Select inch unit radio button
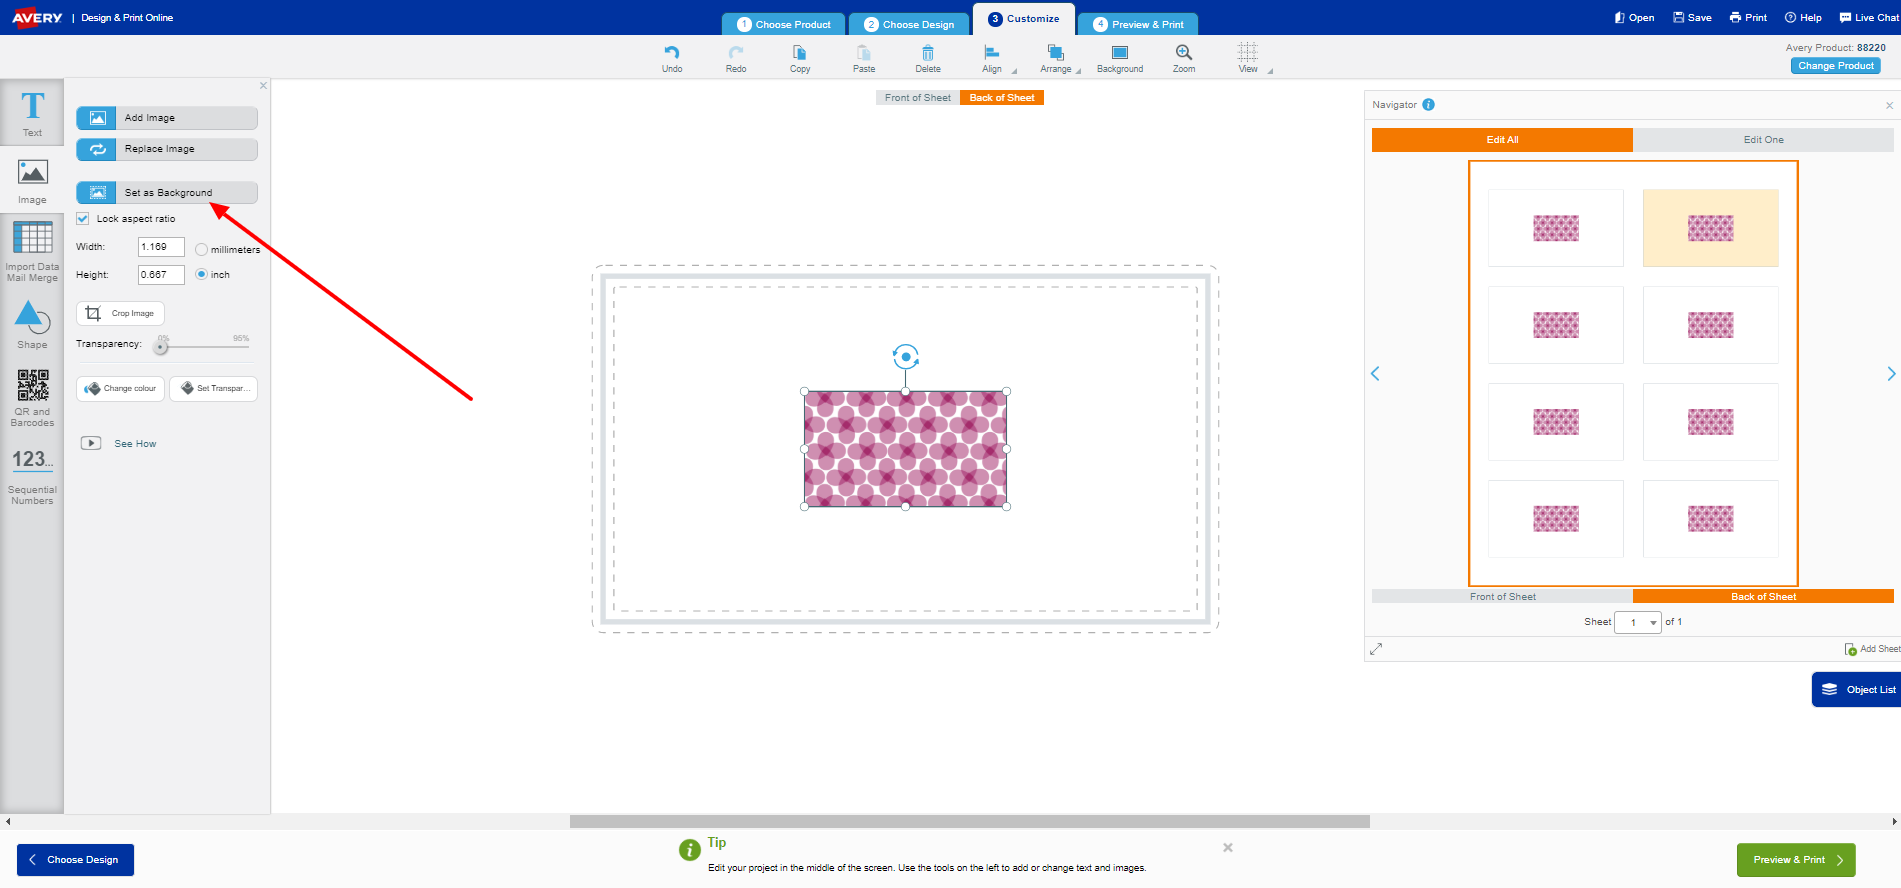This screenshot has width=1901, height=888. (x=201, y=274)
